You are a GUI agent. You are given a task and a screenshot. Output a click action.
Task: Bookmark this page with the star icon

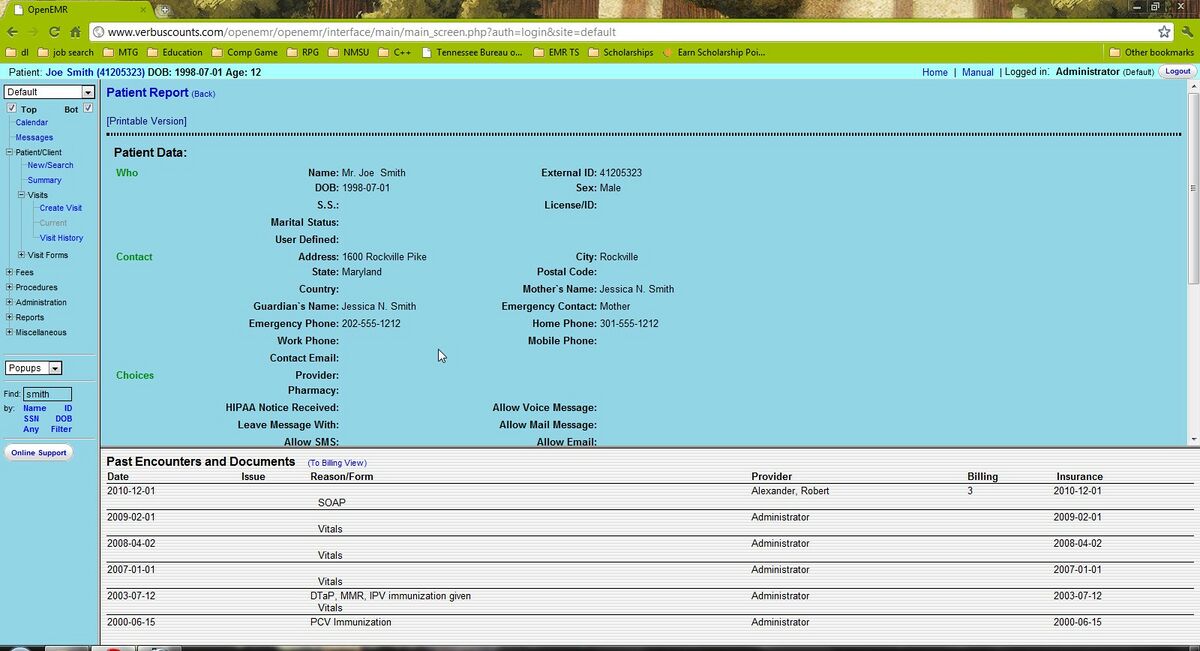click(1164, 31)
